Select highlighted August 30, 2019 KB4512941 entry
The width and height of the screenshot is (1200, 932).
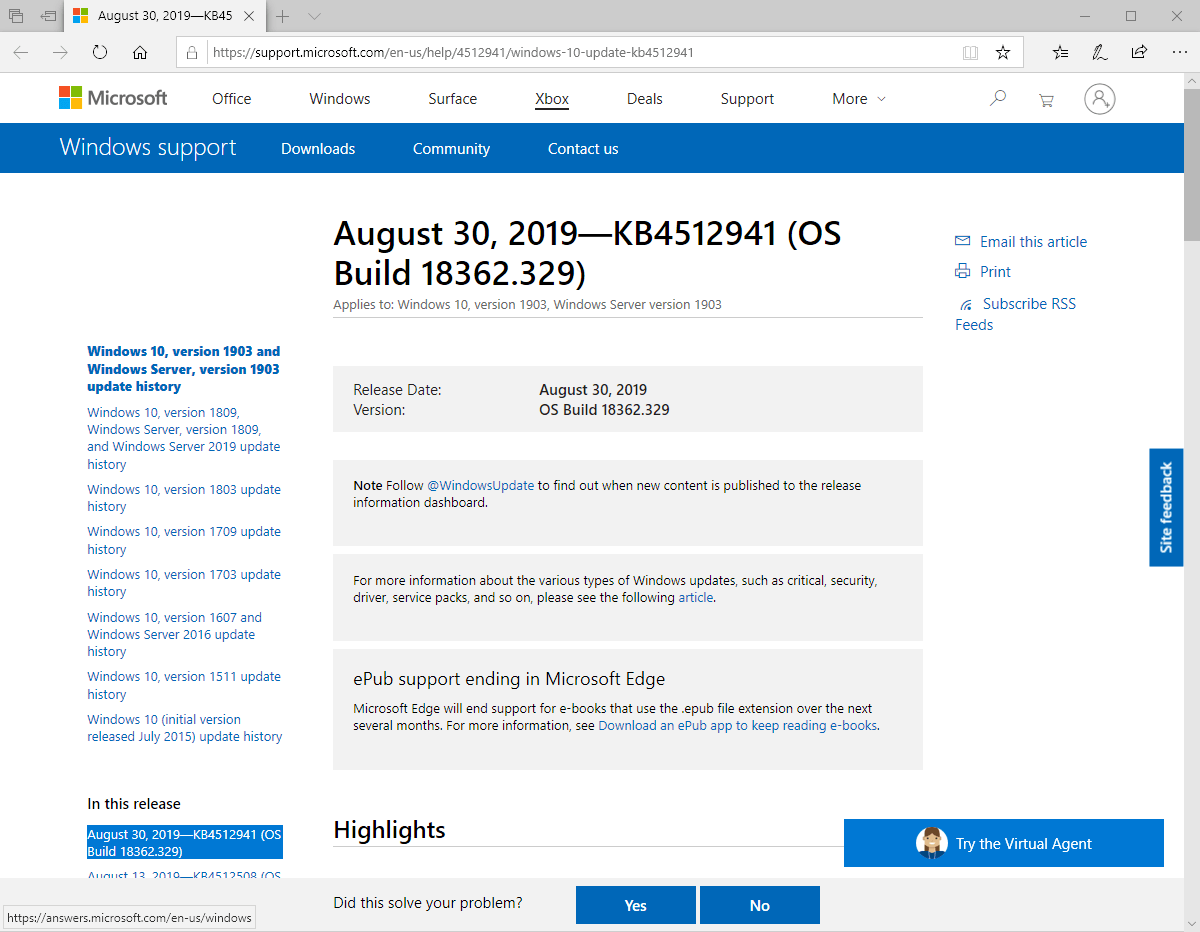pos(185,843)
